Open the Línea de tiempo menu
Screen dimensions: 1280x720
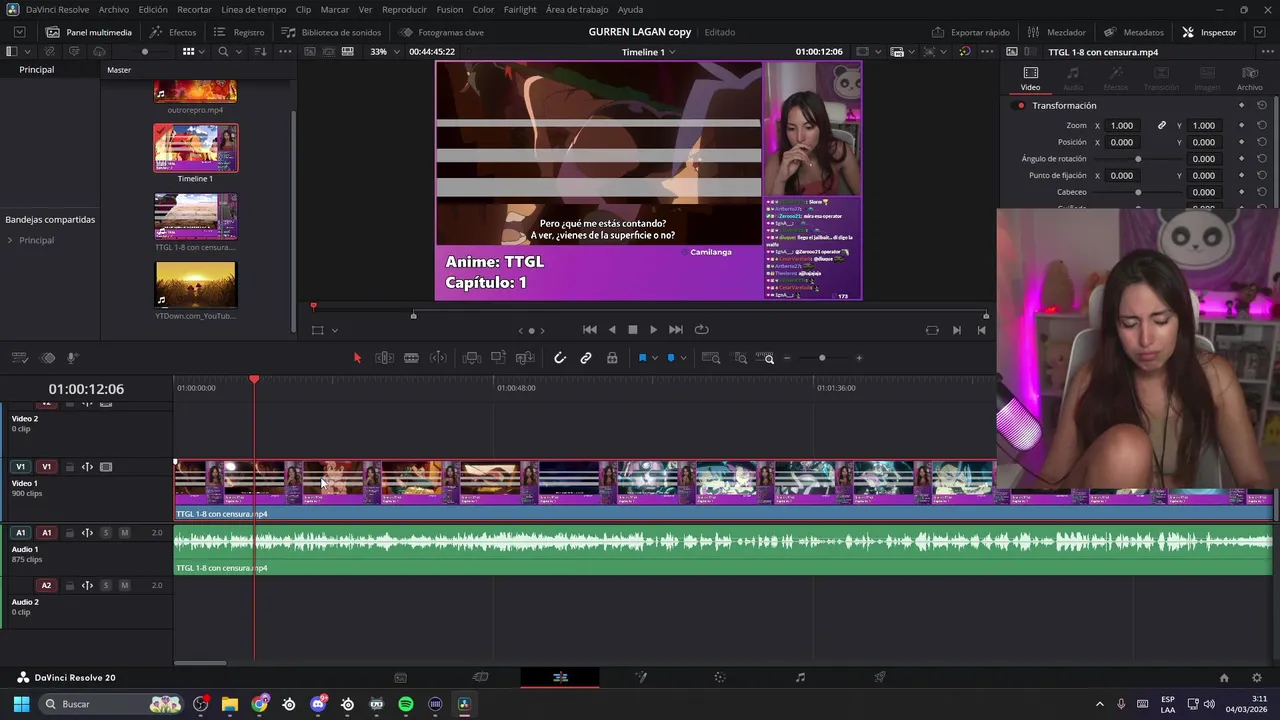coord(254,9)
